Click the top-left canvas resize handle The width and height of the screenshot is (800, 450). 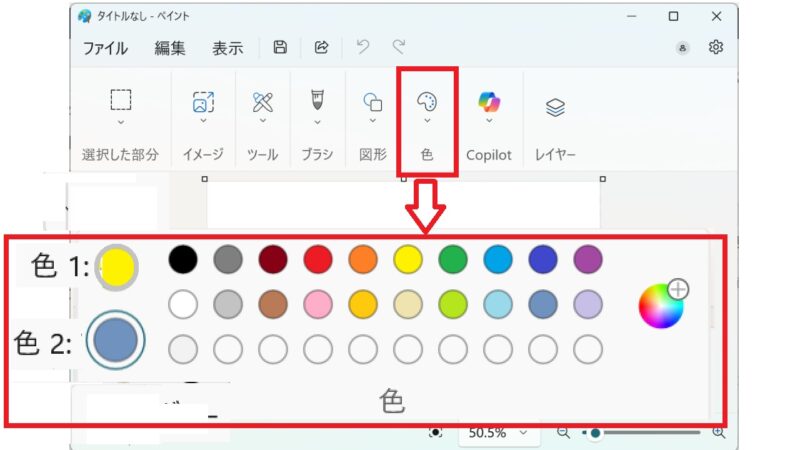(205, 179)
